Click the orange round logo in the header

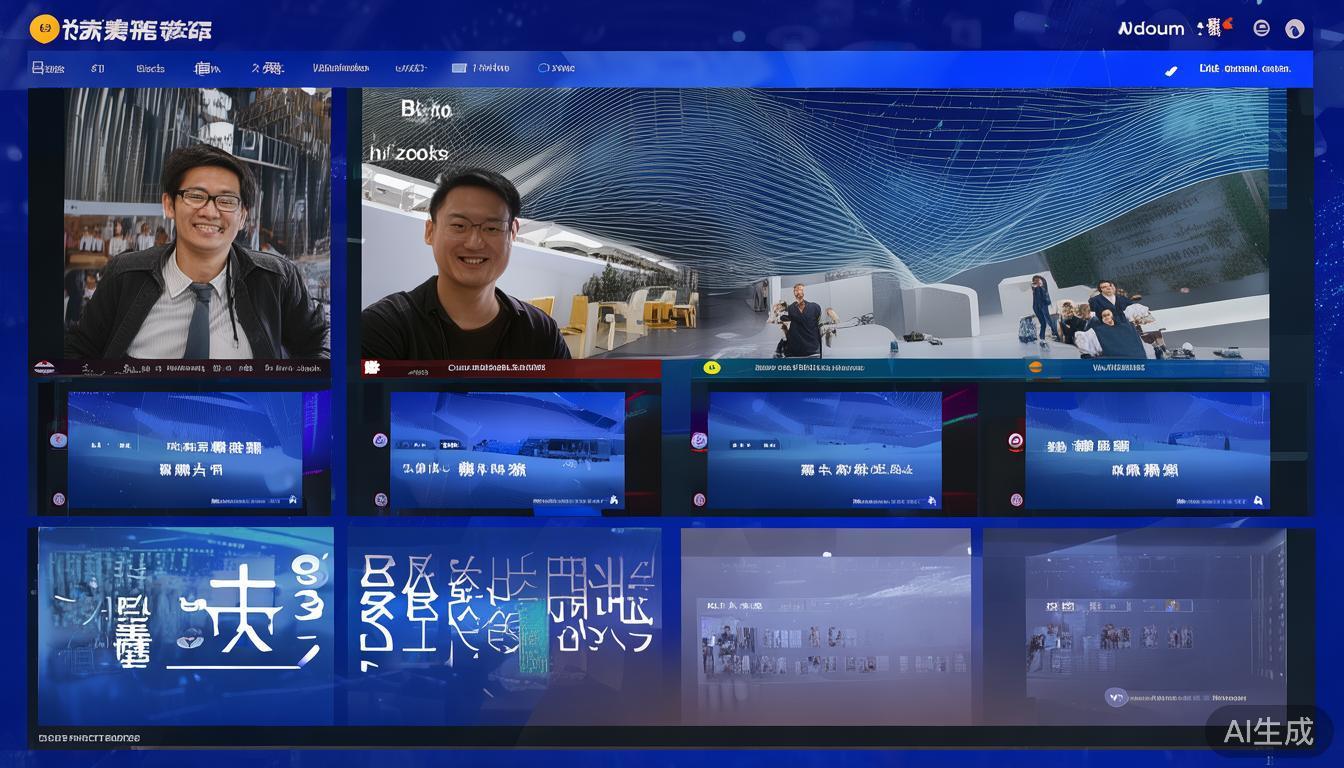[44, 29]
